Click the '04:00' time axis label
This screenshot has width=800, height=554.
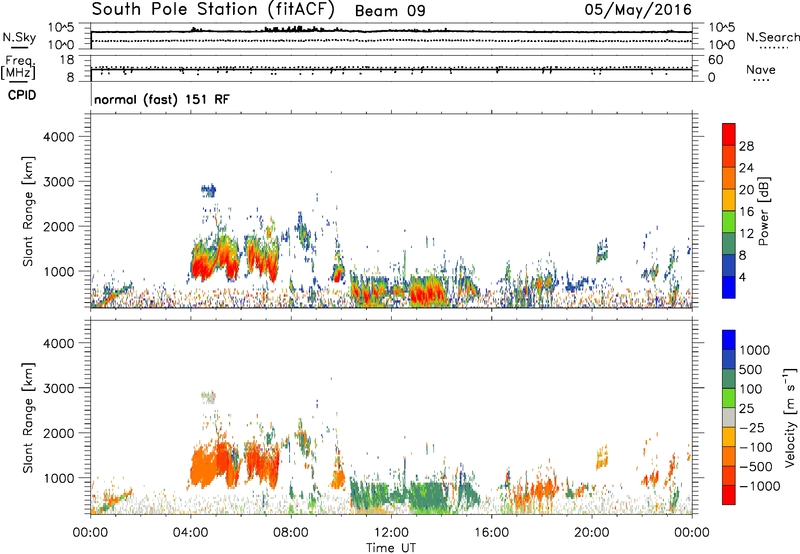pyautogui.click(x=191, y=533)
